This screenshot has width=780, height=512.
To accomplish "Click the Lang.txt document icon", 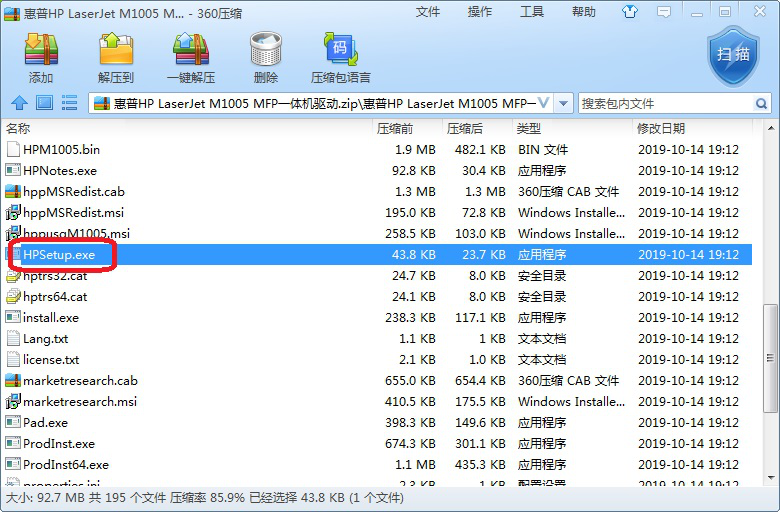I will click(x=13, y=338).
